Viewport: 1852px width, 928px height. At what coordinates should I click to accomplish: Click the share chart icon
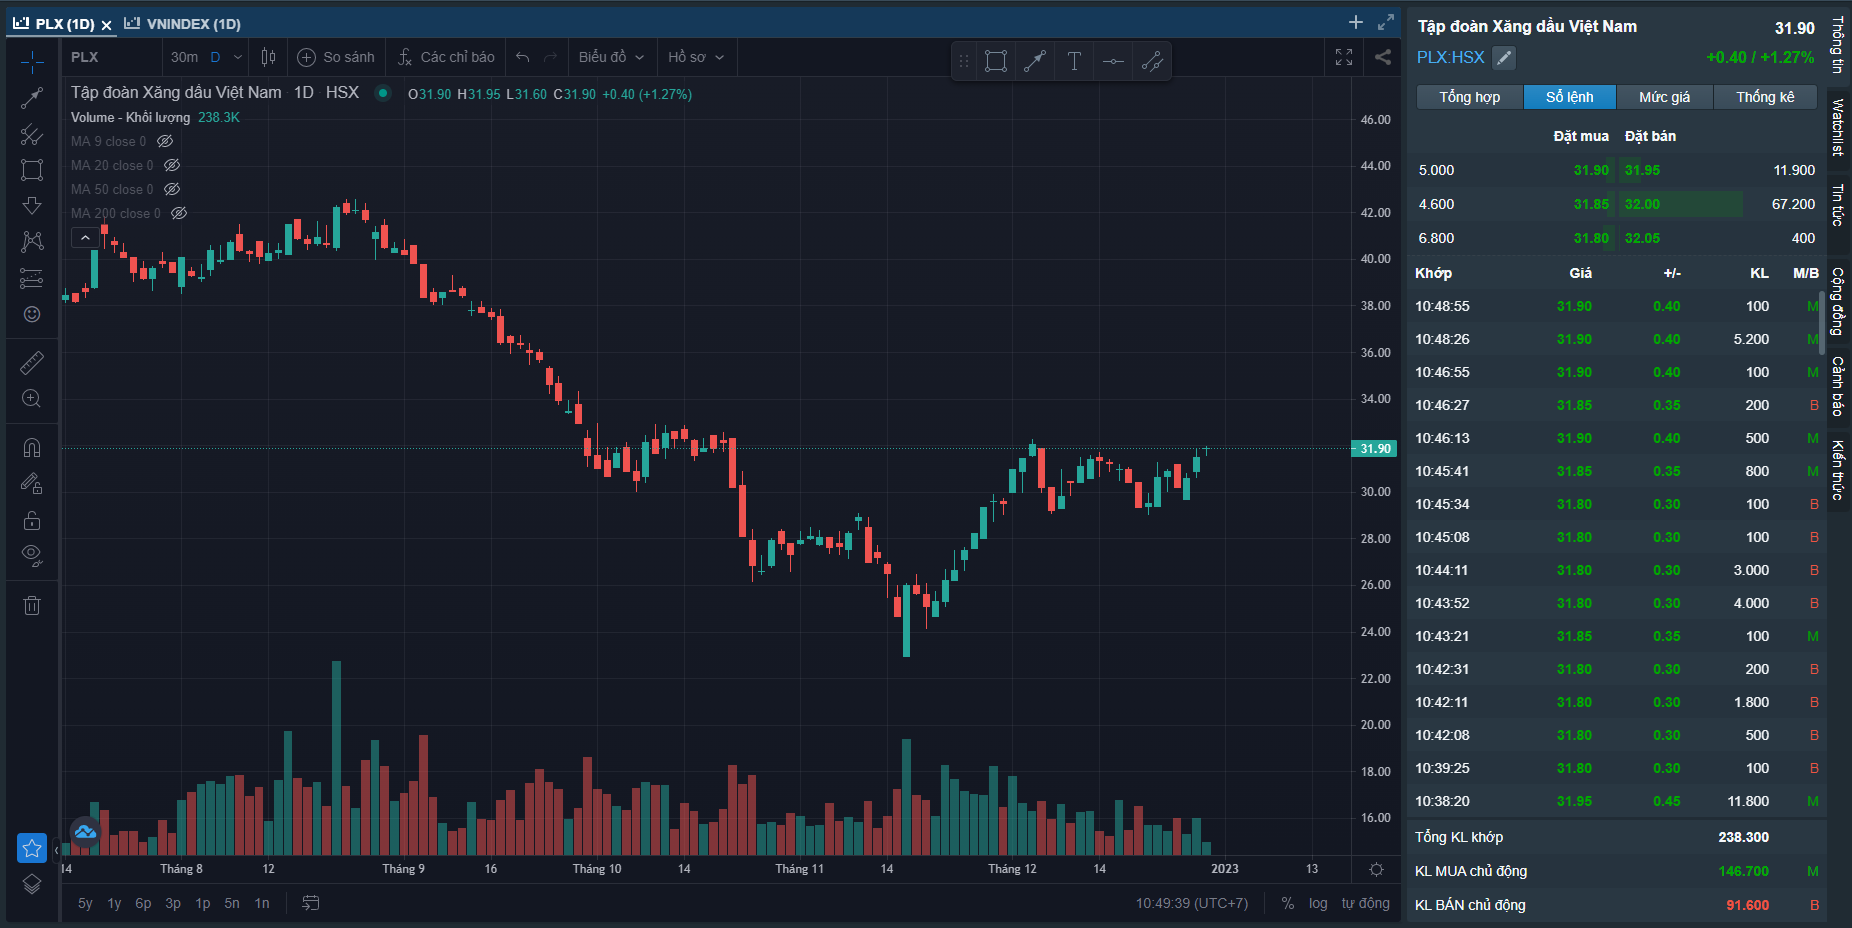pos(1383,57)
